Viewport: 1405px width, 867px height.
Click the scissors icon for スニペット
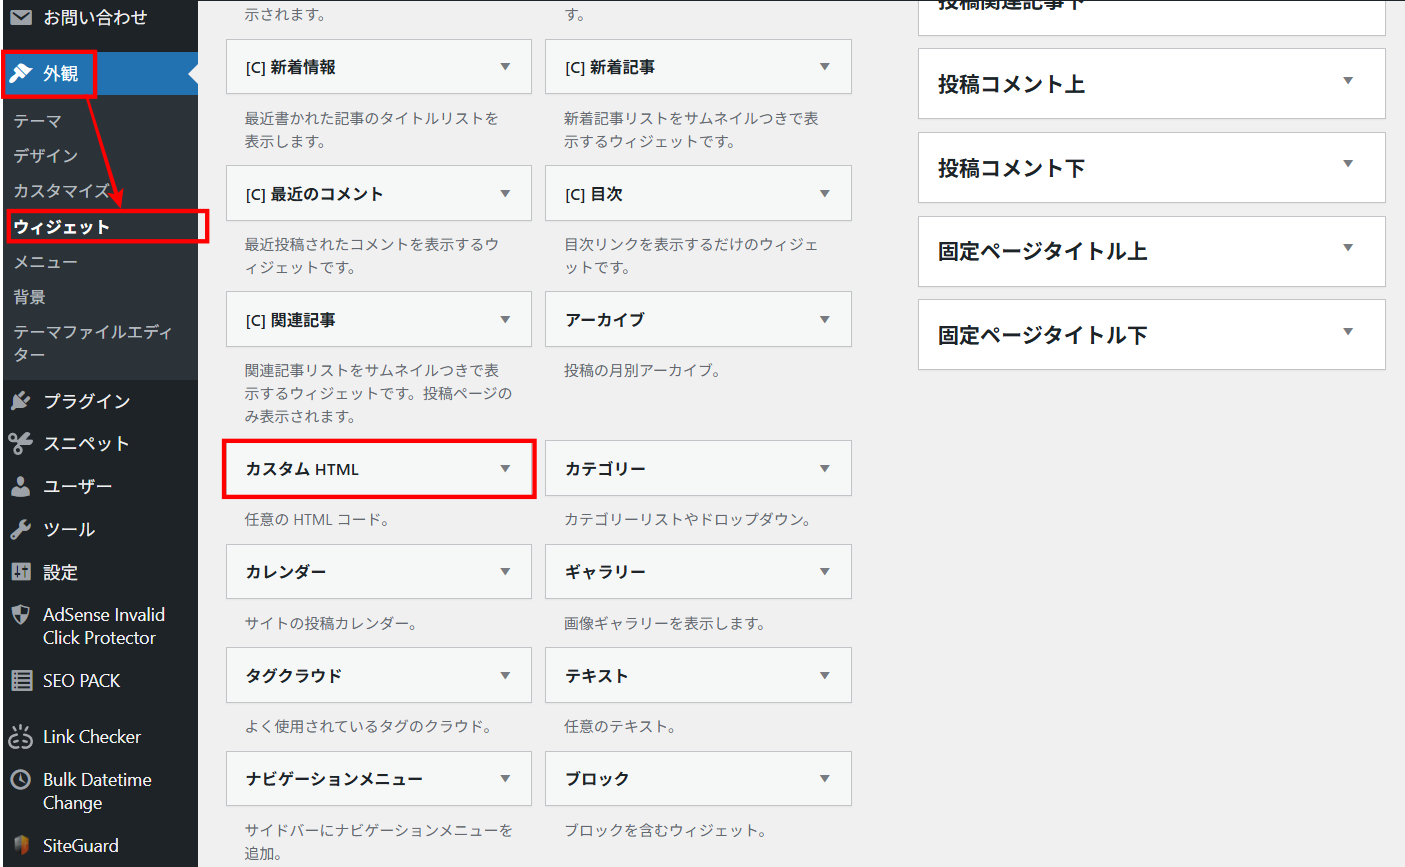pos(20,444)
